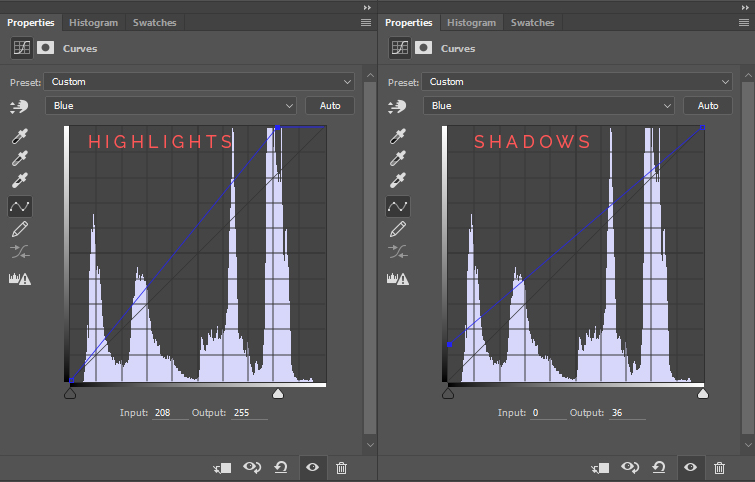755x482 pixels.
Task: Clip adjustment to layer in right panel
Action: [x=600, y=468]
